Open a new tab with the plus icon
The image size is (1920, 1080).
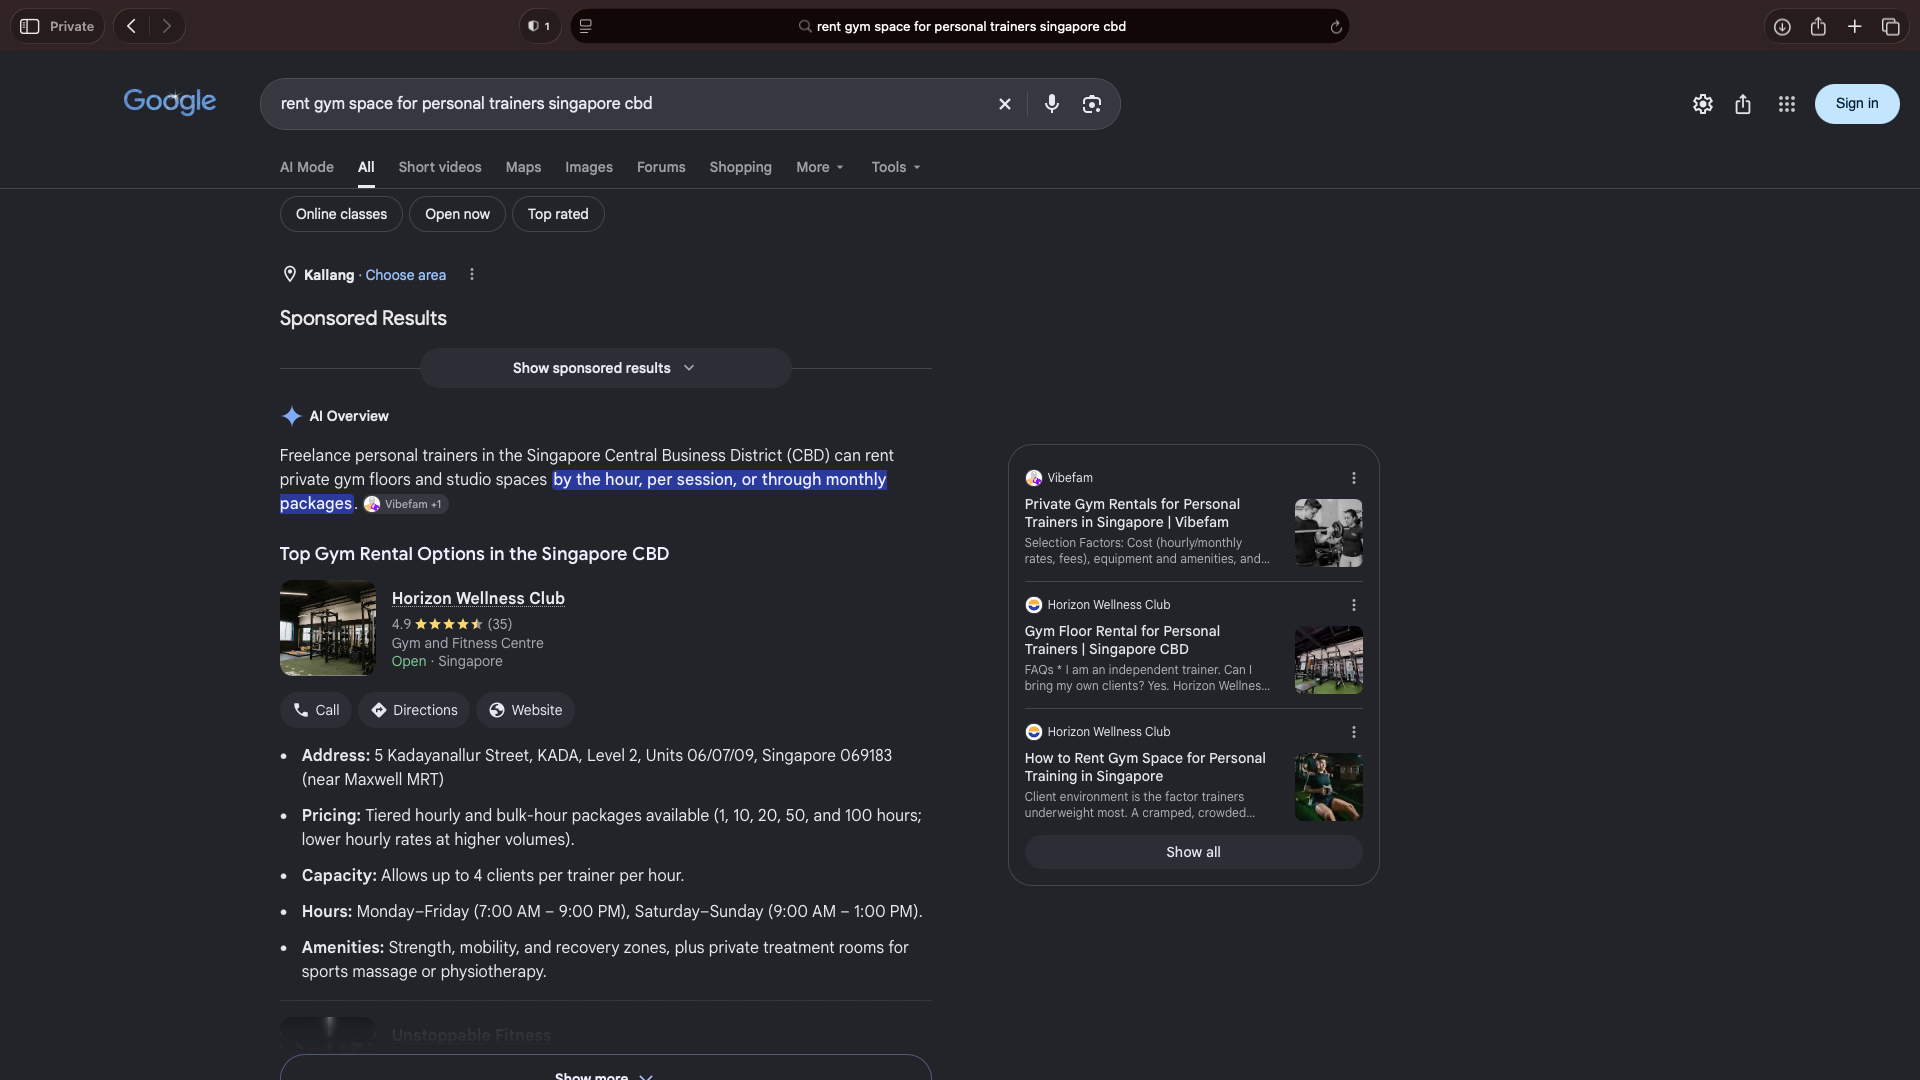pos(1854,27)
